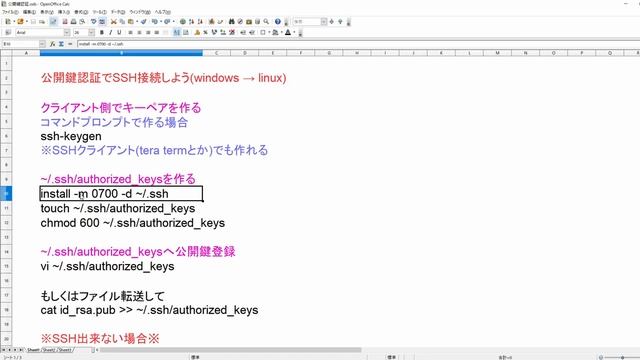
Task: Open the Undo history dropdown arrow
Action: (x=160, y=22)
